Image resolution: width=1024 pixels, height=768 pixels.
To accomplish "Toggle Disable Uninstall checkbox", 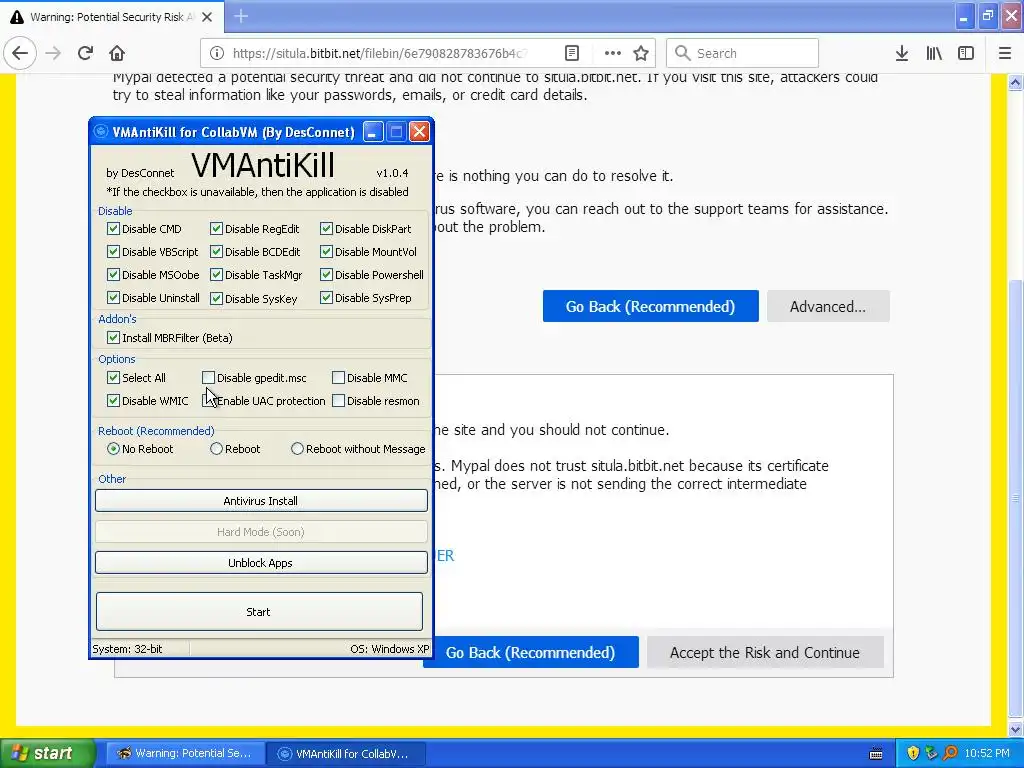I will (x=113, y=298).
